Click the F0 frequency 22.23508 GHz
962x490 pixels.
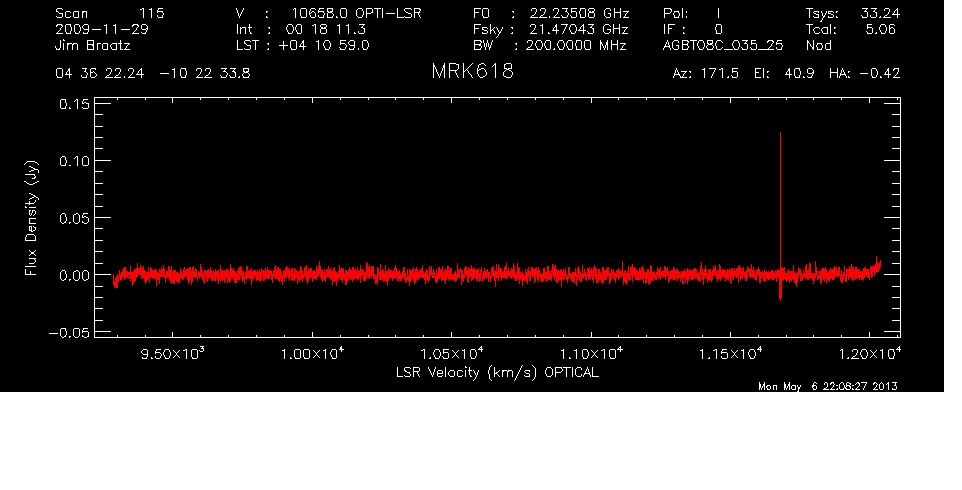pyautogui.click(x=579, y=13)
